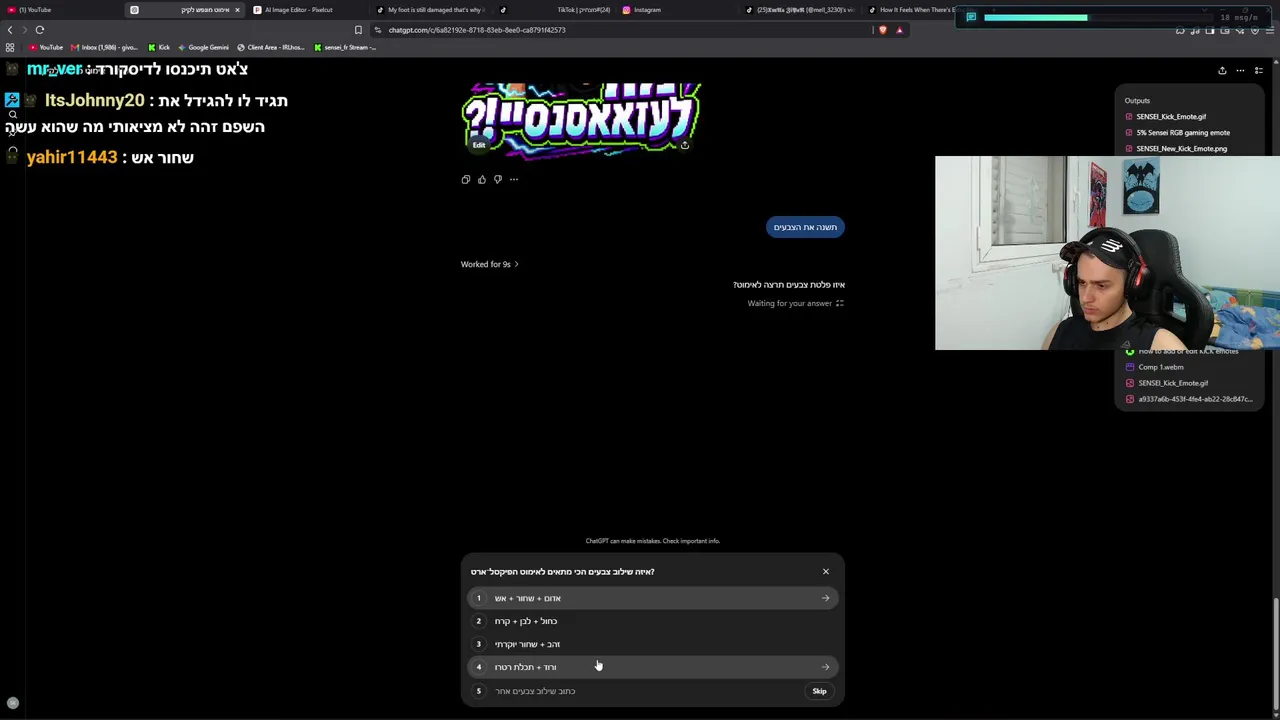
Task: Click the username ItsJohnny20 in chat overlay
Action: (95, 101)
